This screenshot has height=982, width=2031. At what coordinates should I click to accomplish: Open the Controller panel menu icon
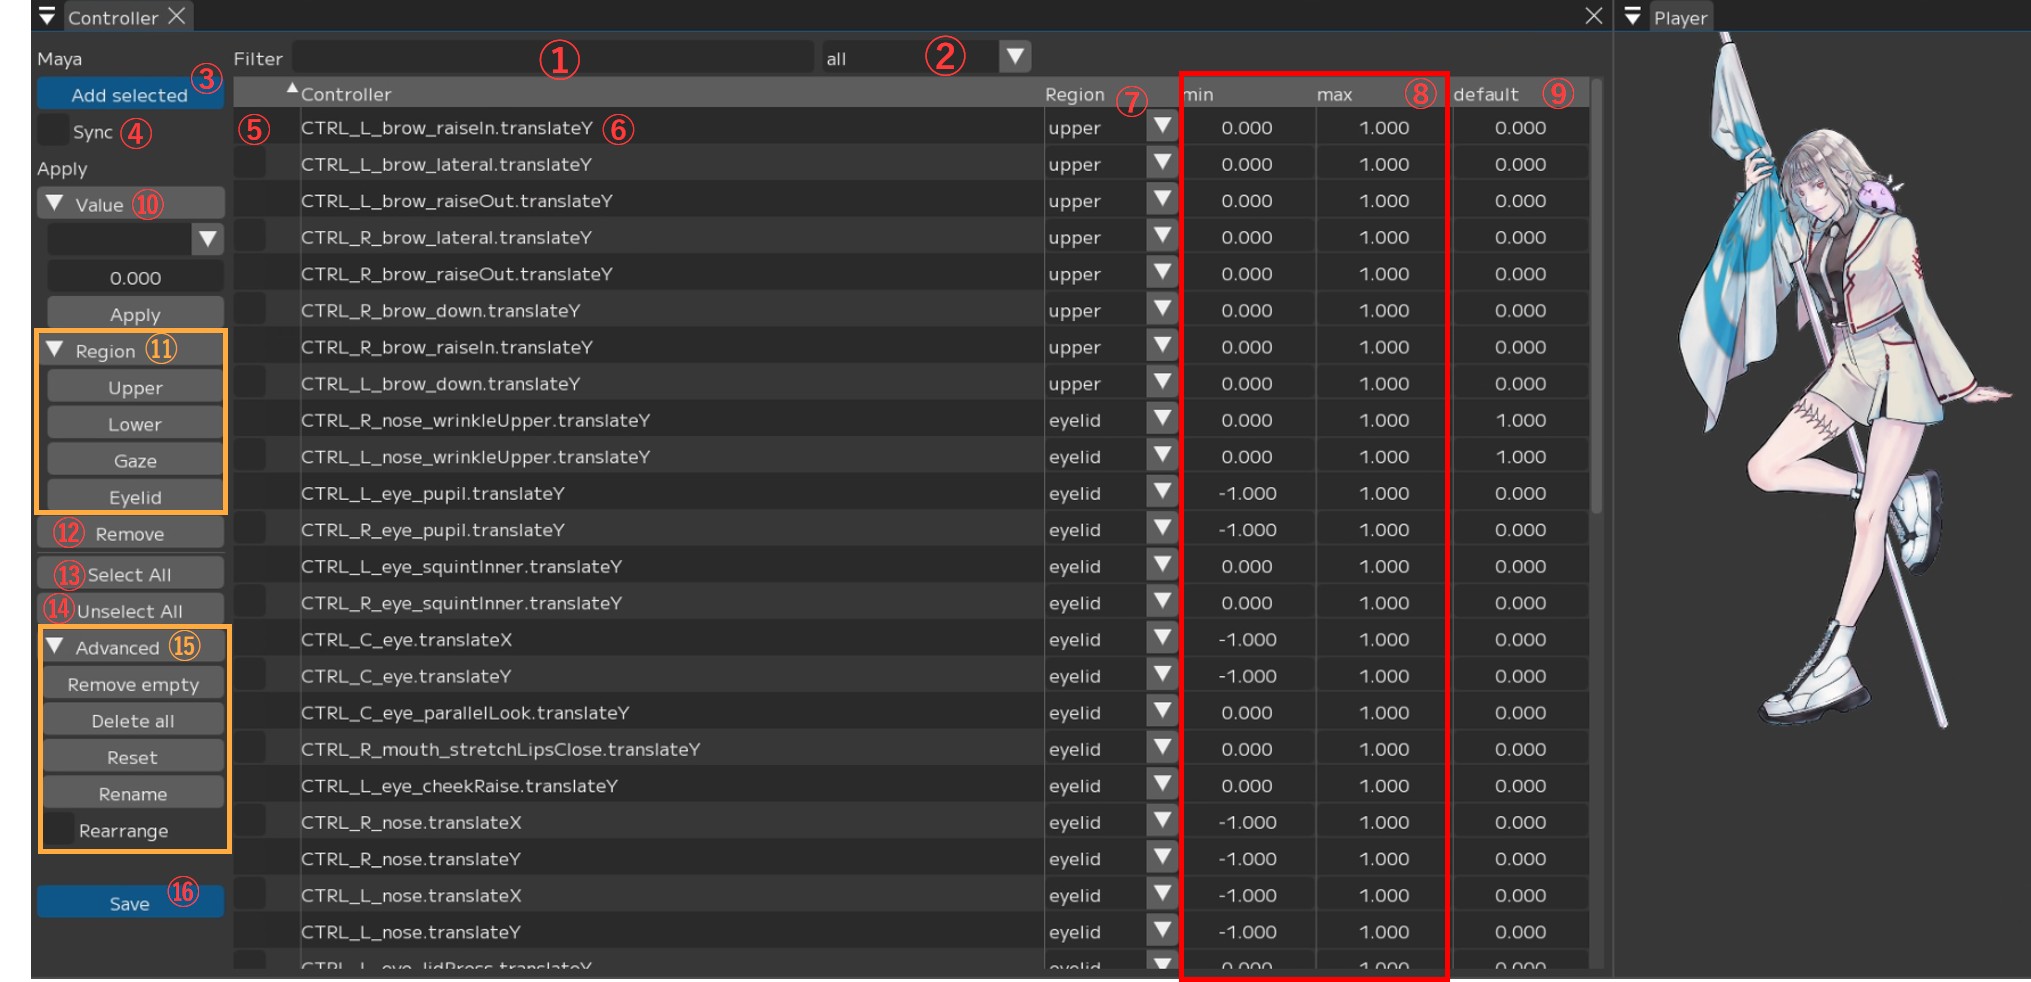tap(47, 16)
